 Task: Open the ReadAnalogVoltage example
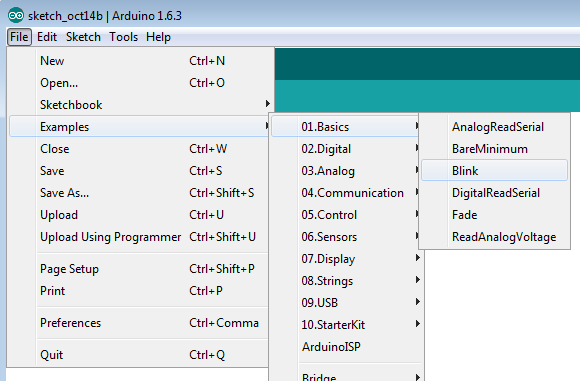pyautogui.click(x=494, y=237)
